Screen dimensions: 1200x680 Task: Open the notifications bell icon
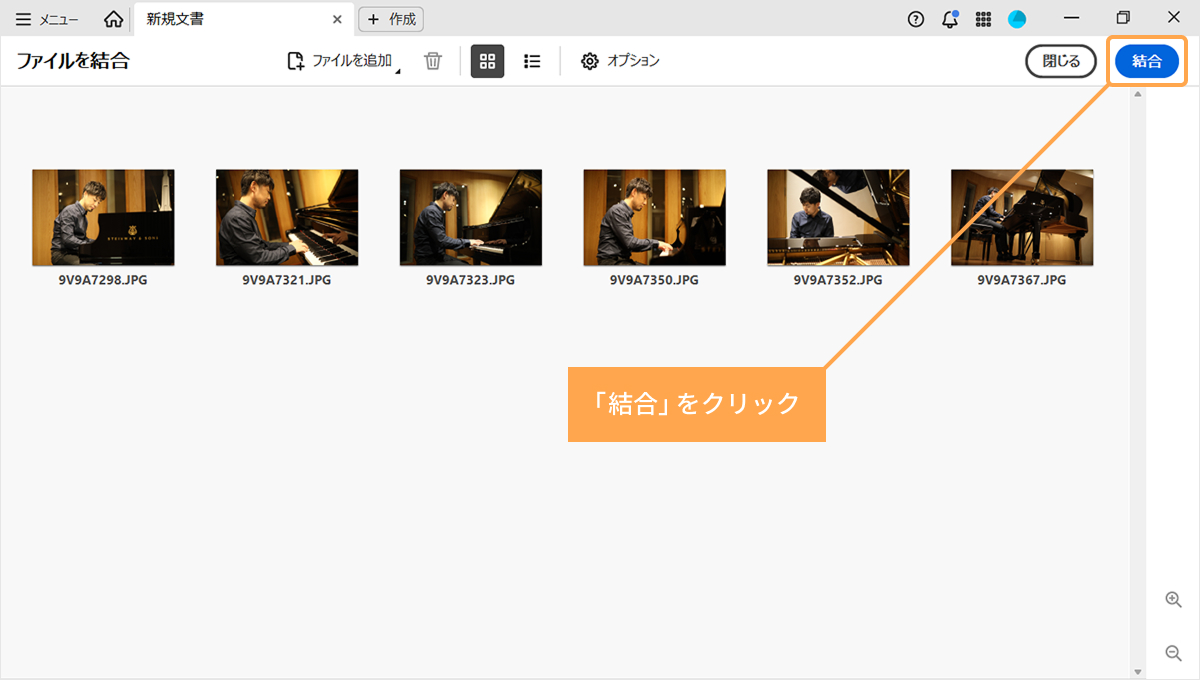[950, 19]
